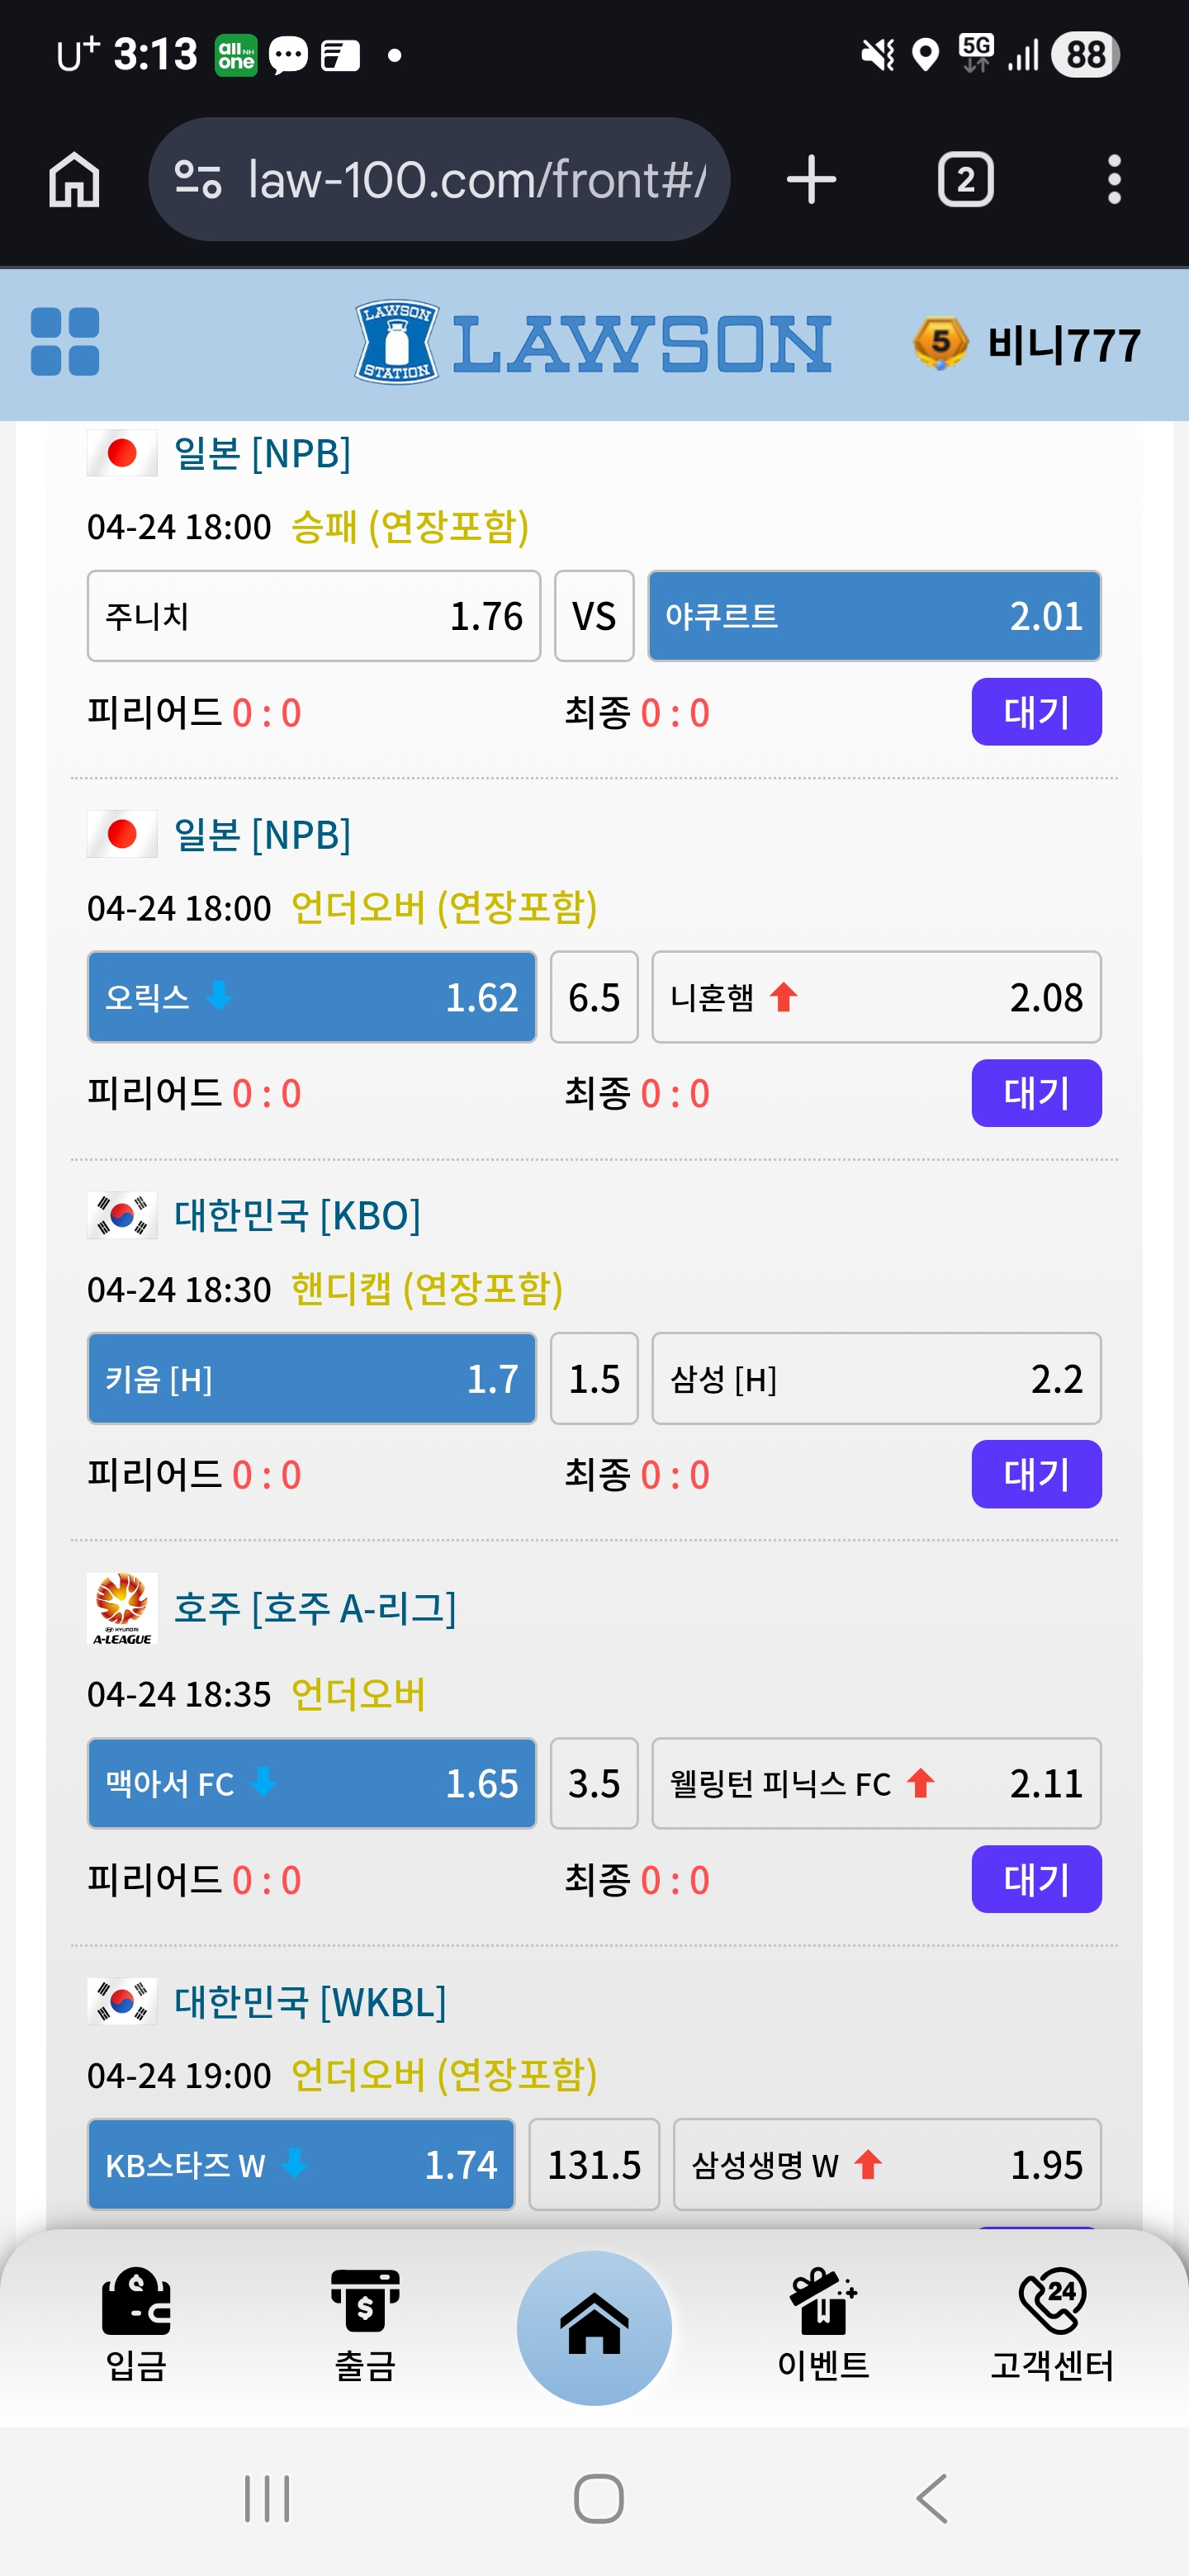Viewport: 1189px width, 2576px height.
Task: Toggle the 야쿠르트 2.01 odds selection
Action: [x=874, y=616]
